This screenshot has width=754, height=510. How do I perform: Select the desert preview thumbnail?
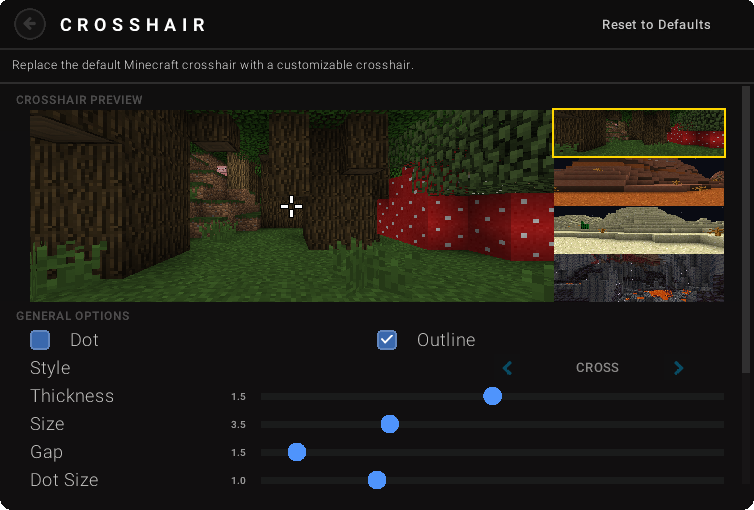coord(639,230)
